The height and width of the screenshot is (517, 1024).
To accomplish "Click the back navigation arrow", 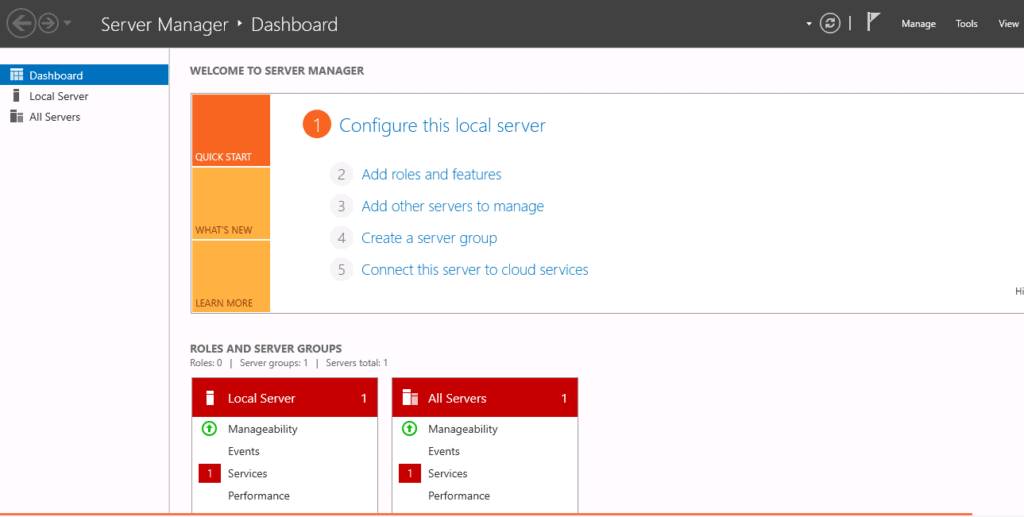I will (21, 24).
